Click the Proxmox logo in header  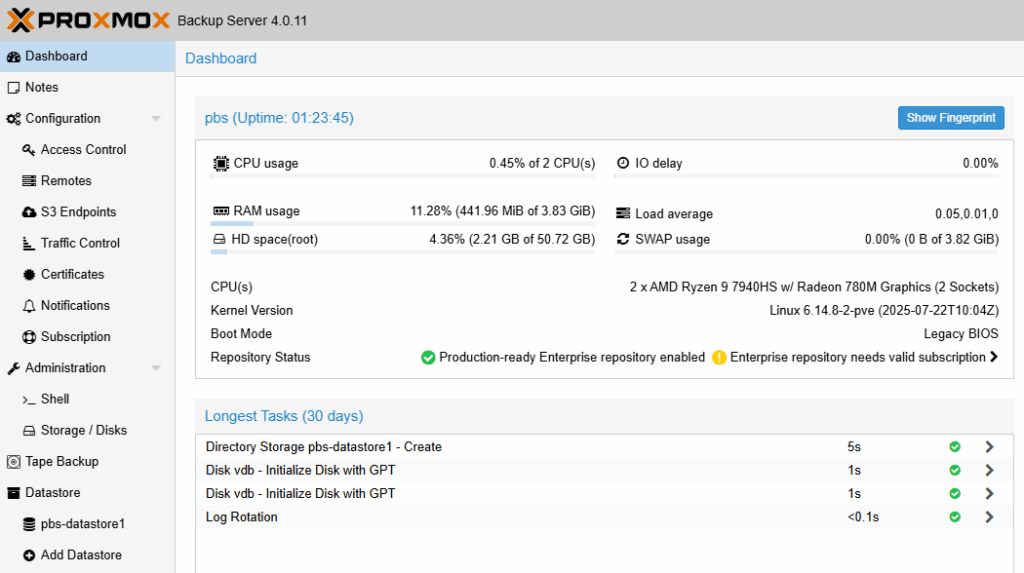coord(88,20)
